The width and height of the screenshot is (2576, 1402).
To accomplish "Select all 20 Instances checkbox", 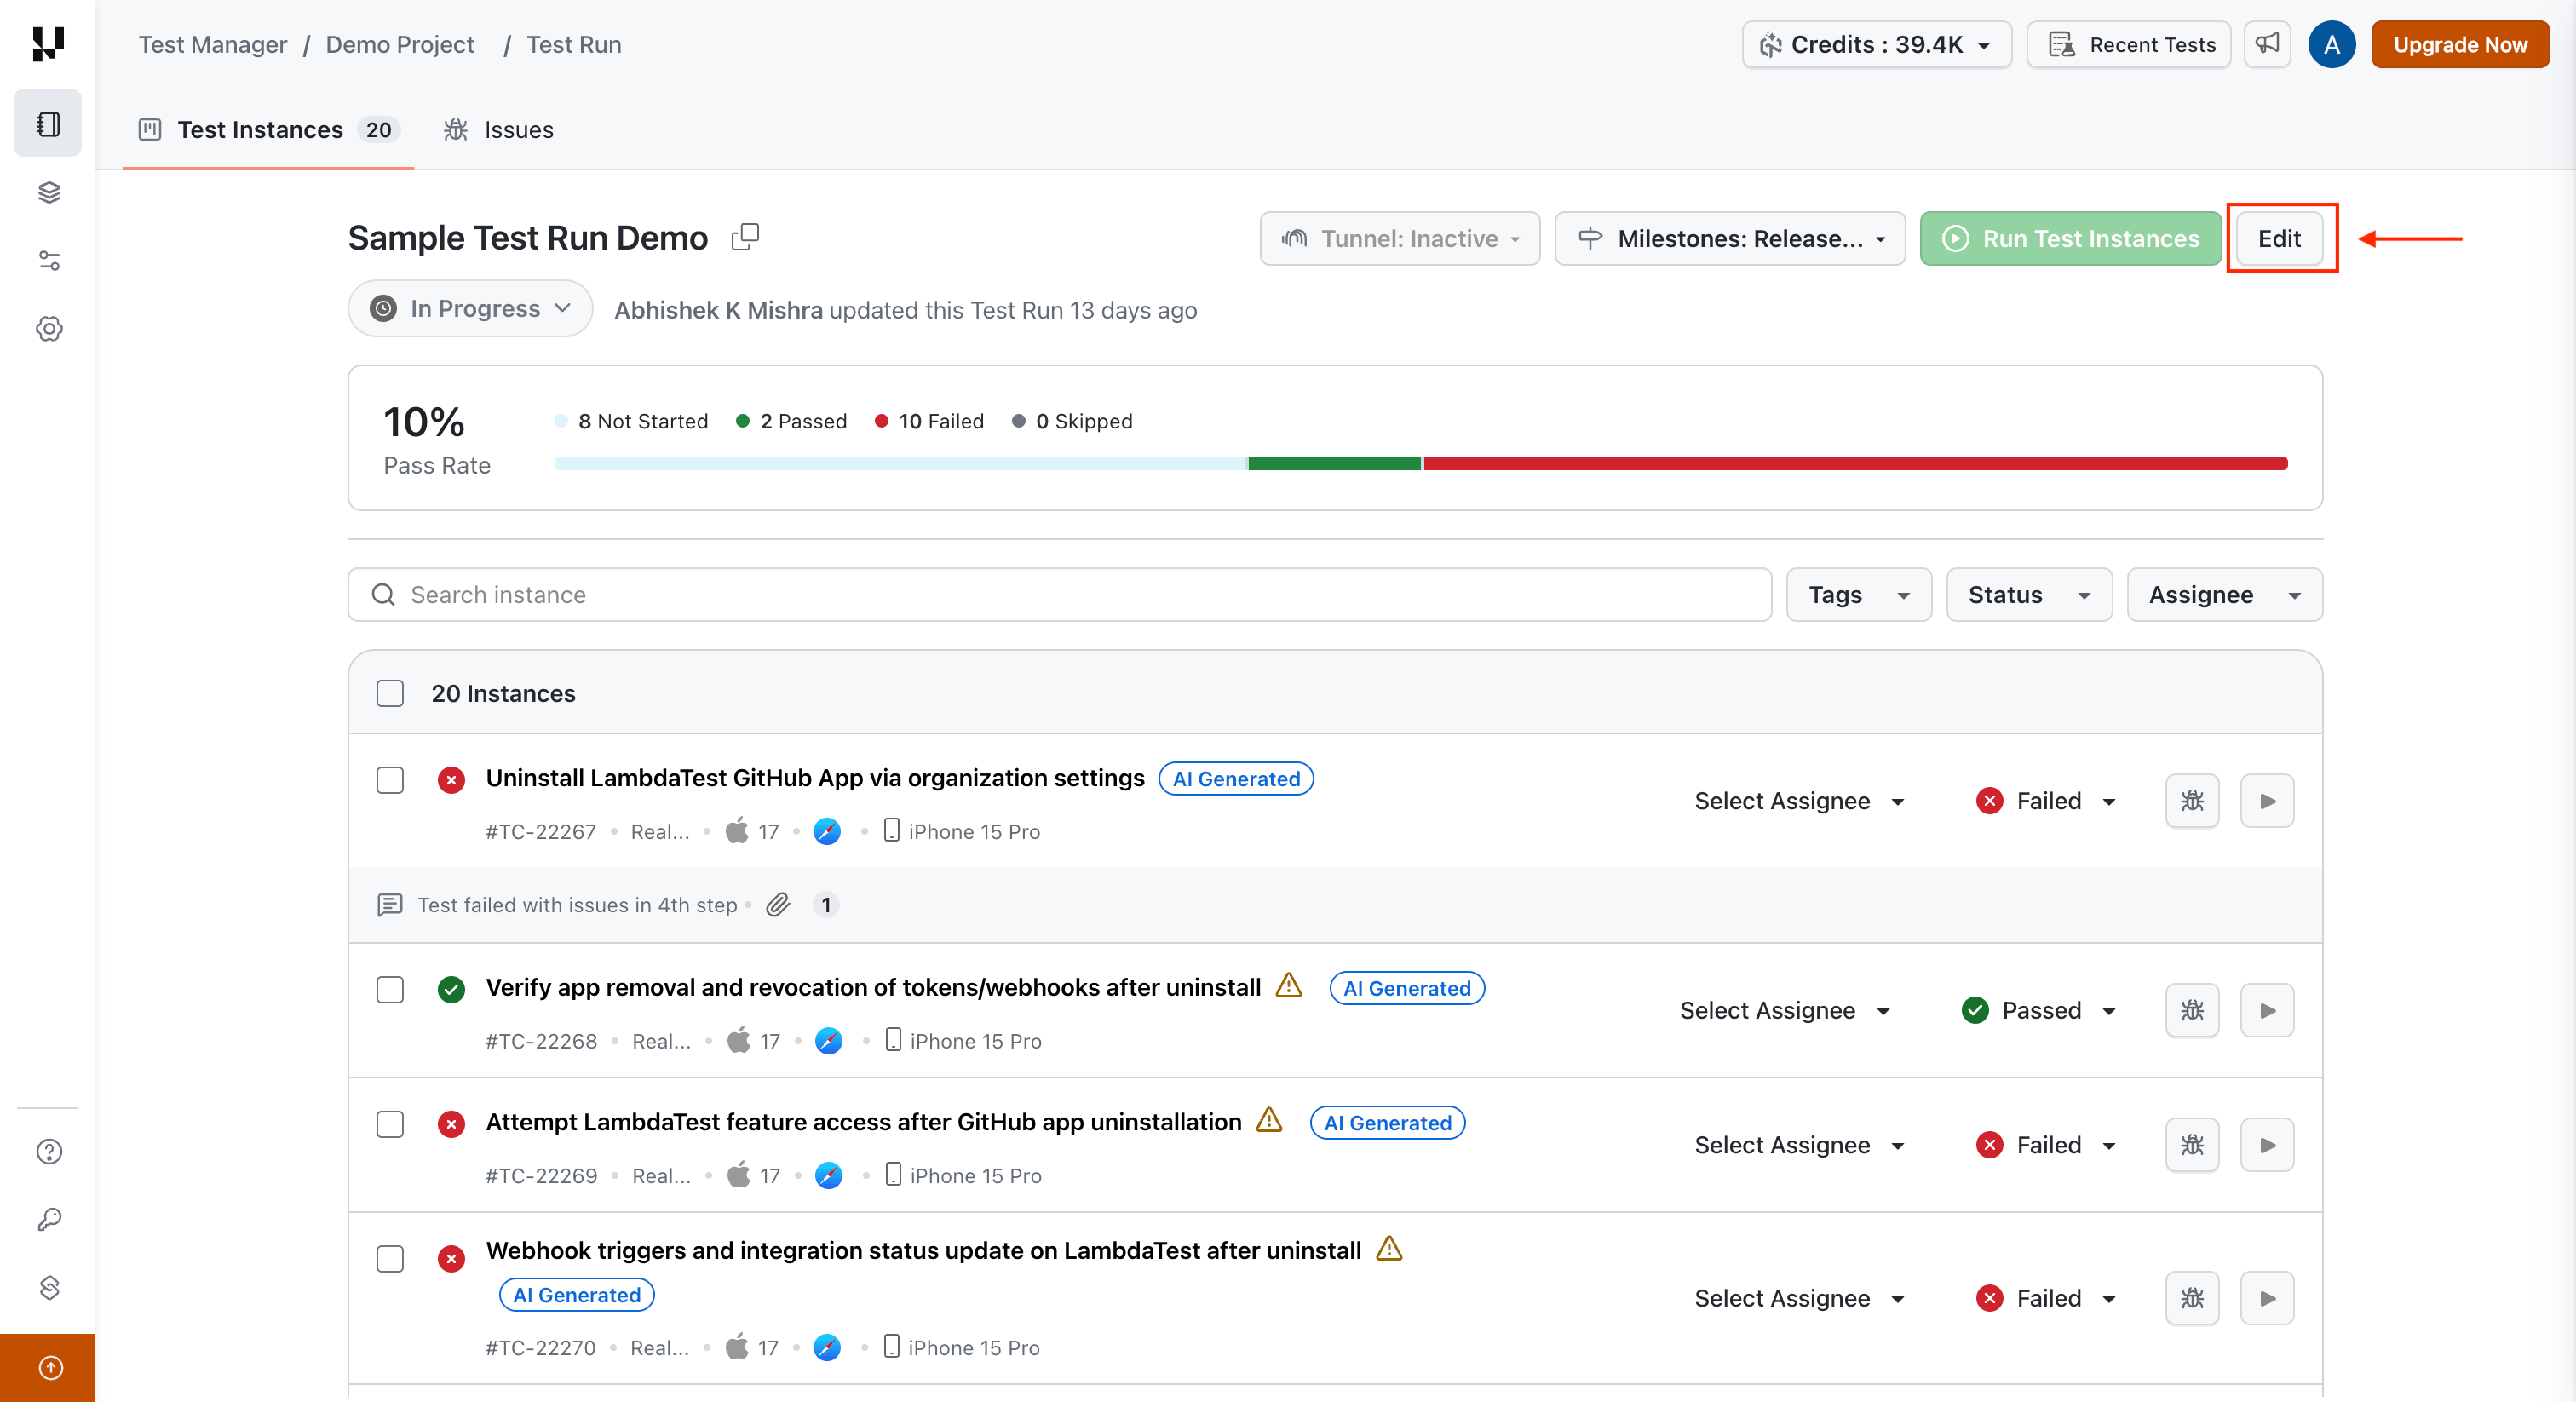I will [x=390, y=693].
